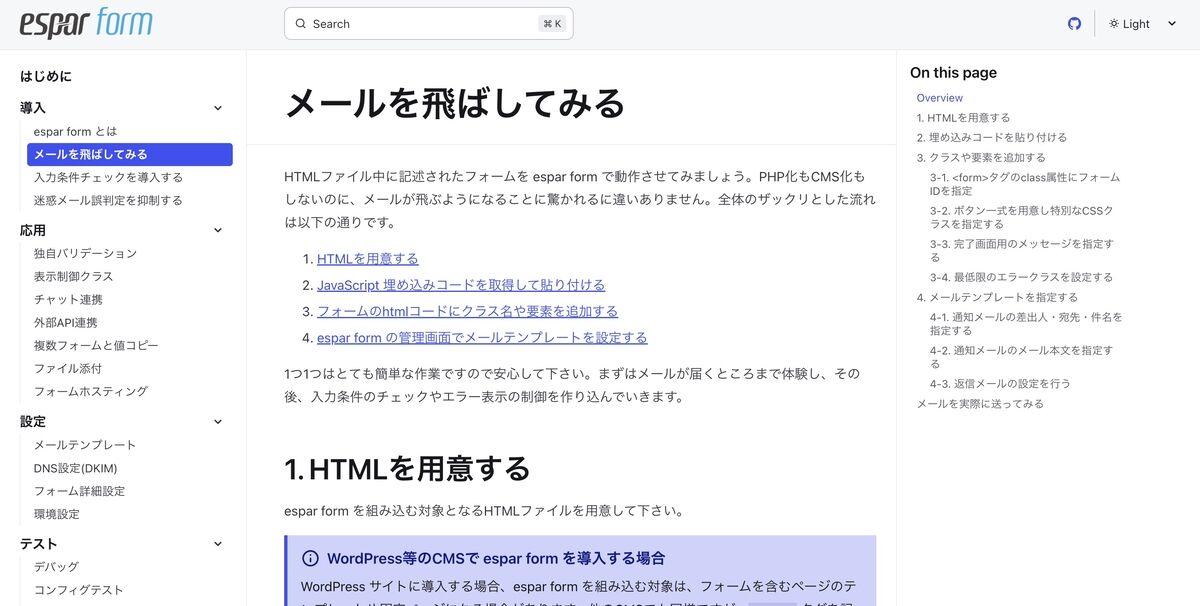Select メールを飛ばしてみる in the sidebar
The image size is (1200, 606).
(x=130, y=154)
